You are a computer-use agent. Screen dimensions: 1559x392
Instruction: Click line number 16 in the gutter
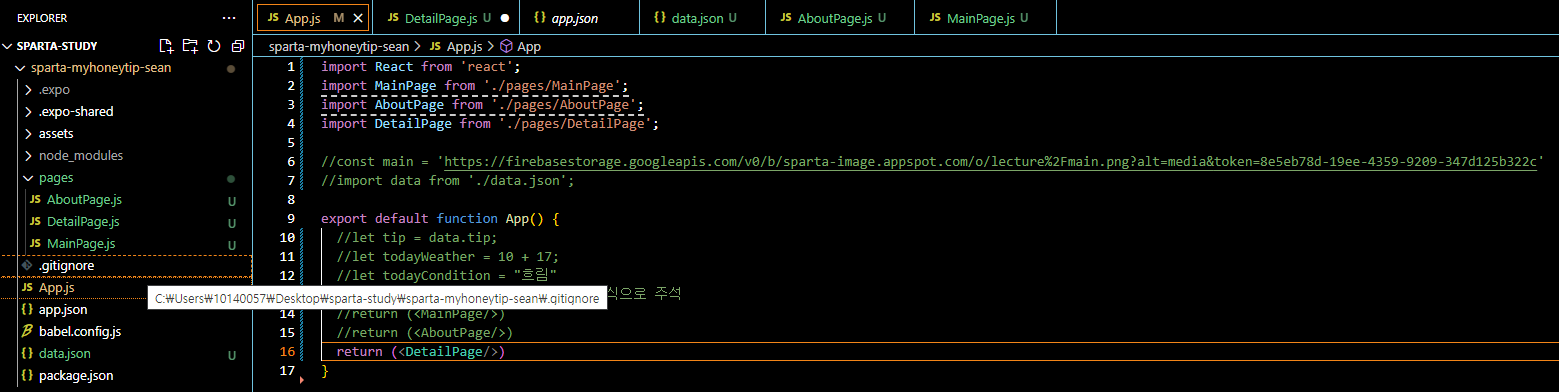(287, 352)
